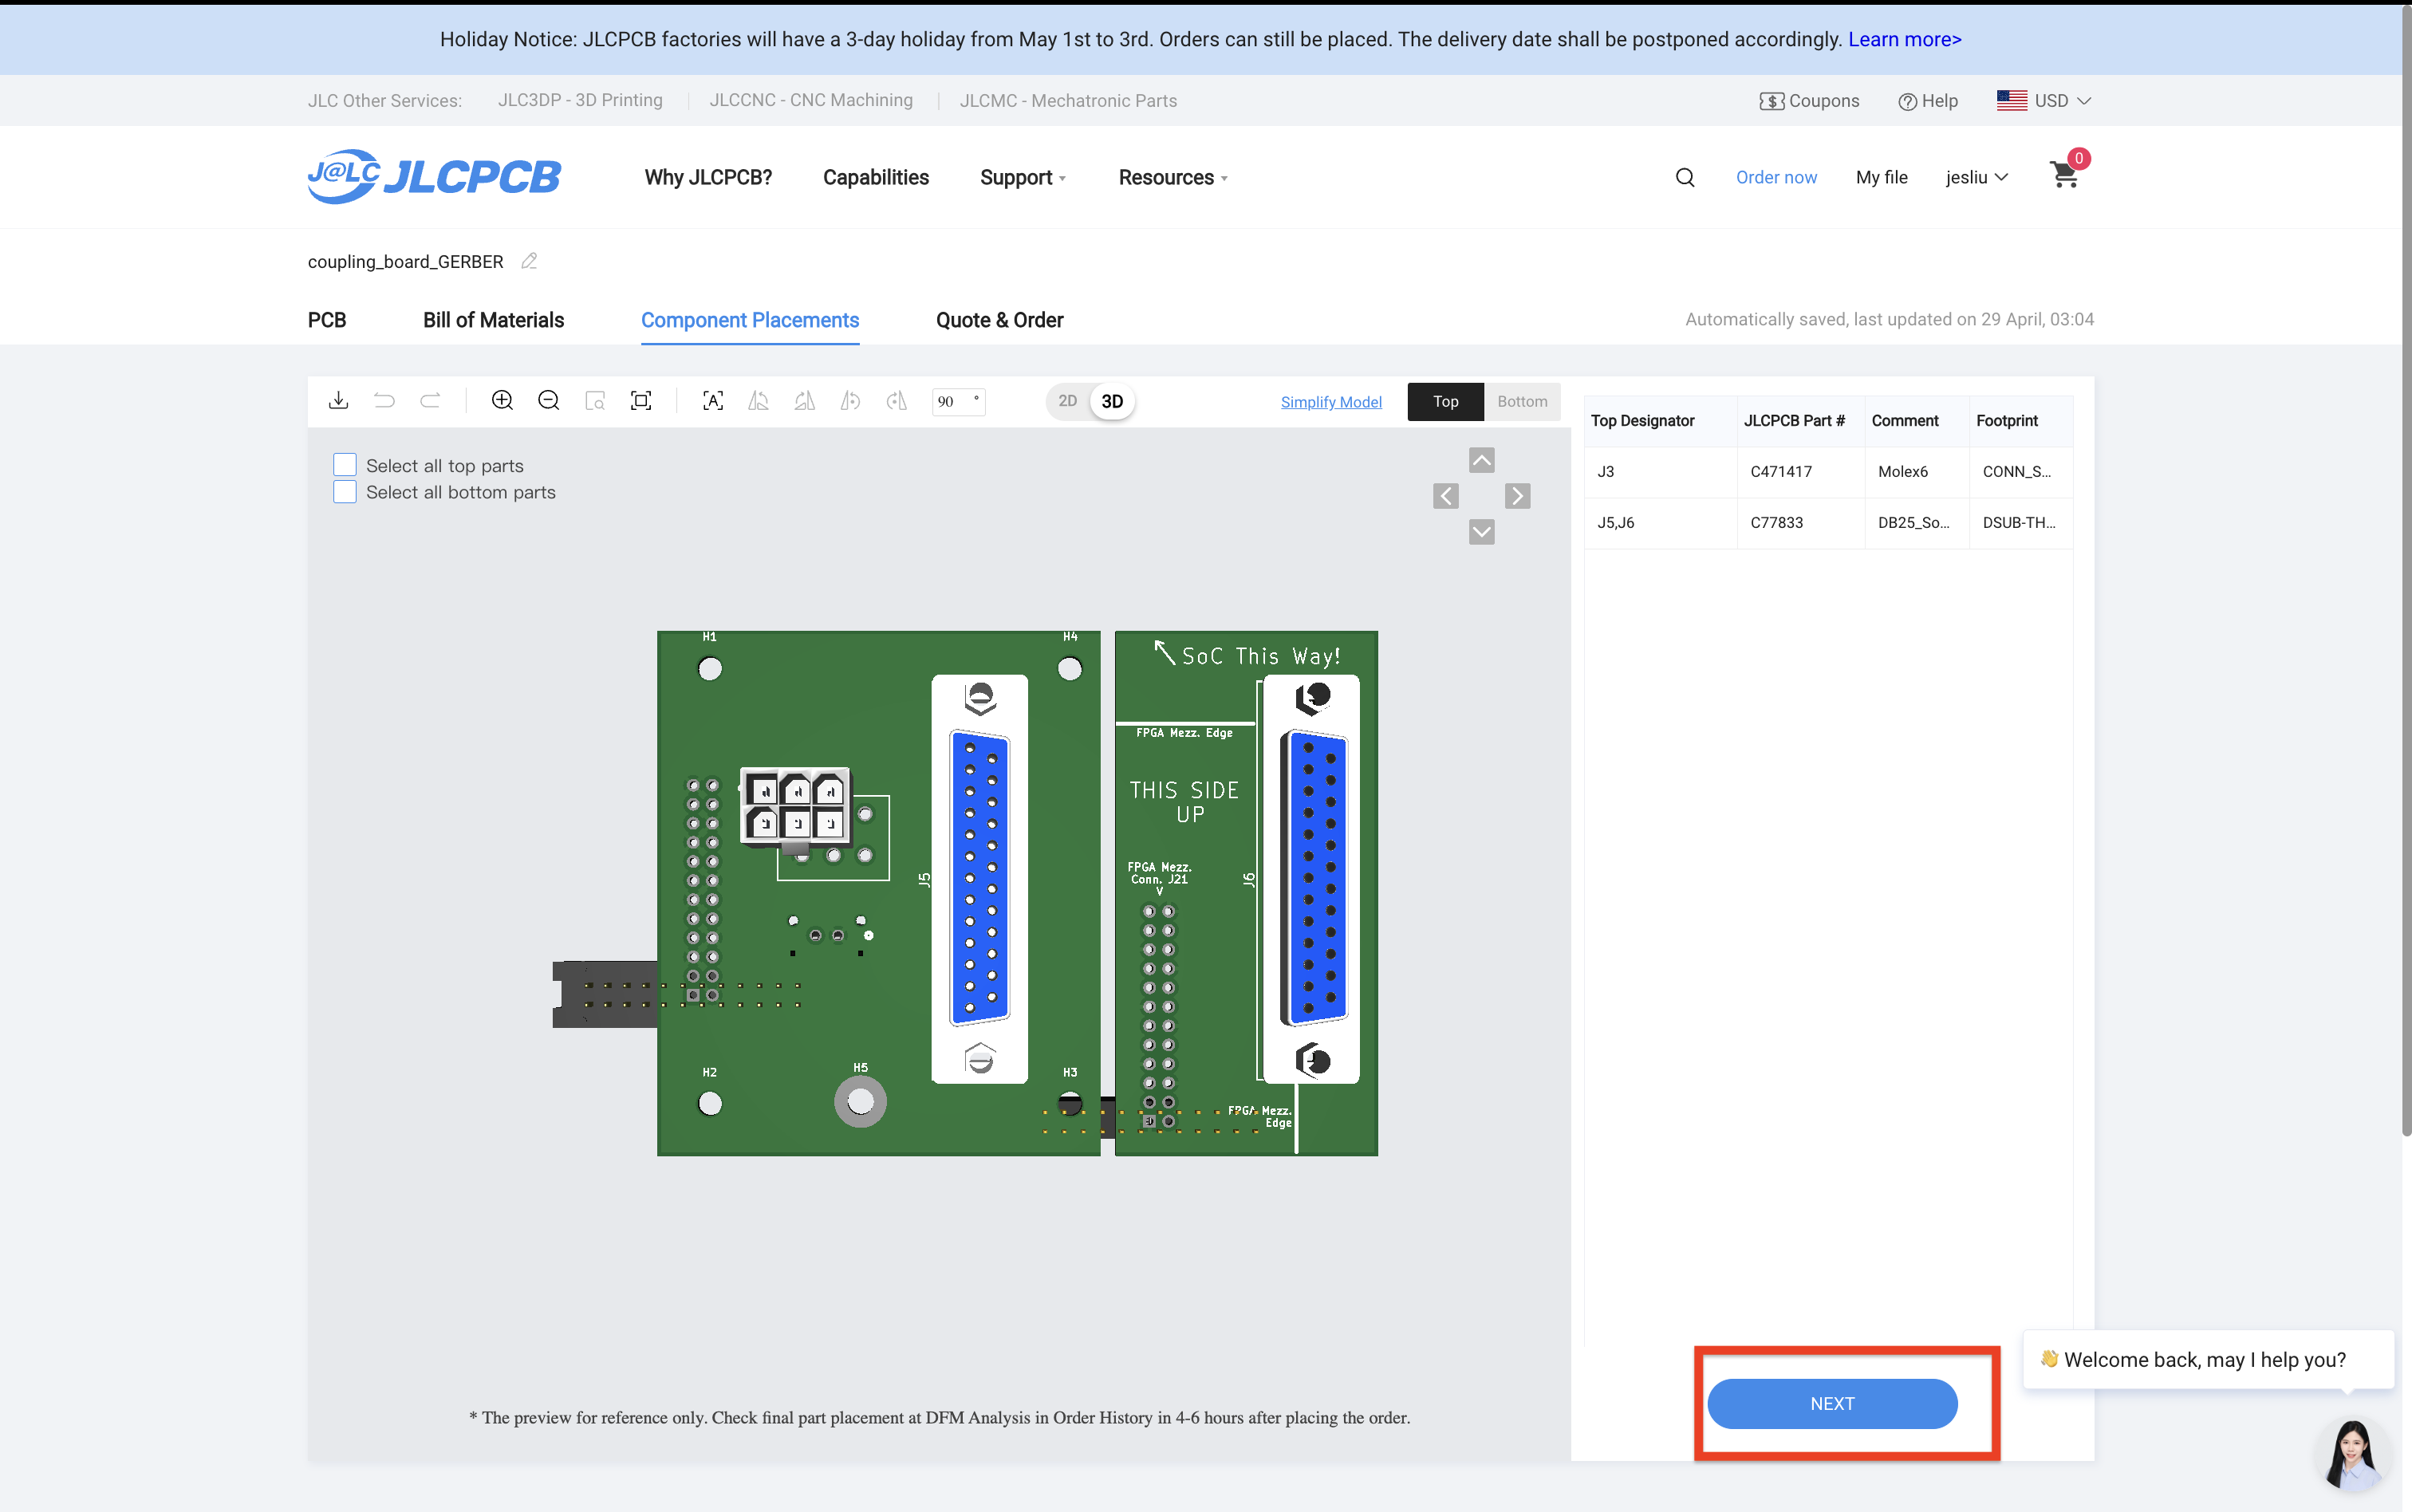Screen dimensions: 2412x1512
Task: Open the Bill of Materials tab
Action: point(493,320)
